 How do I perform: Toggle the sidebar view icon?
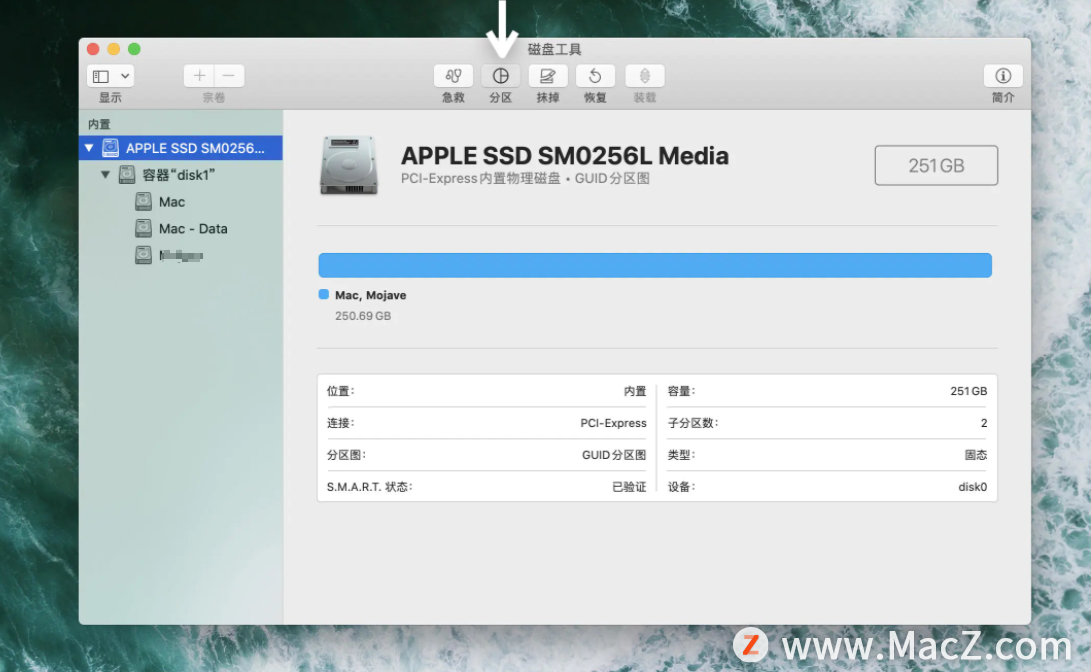click(x=102, y=76)
